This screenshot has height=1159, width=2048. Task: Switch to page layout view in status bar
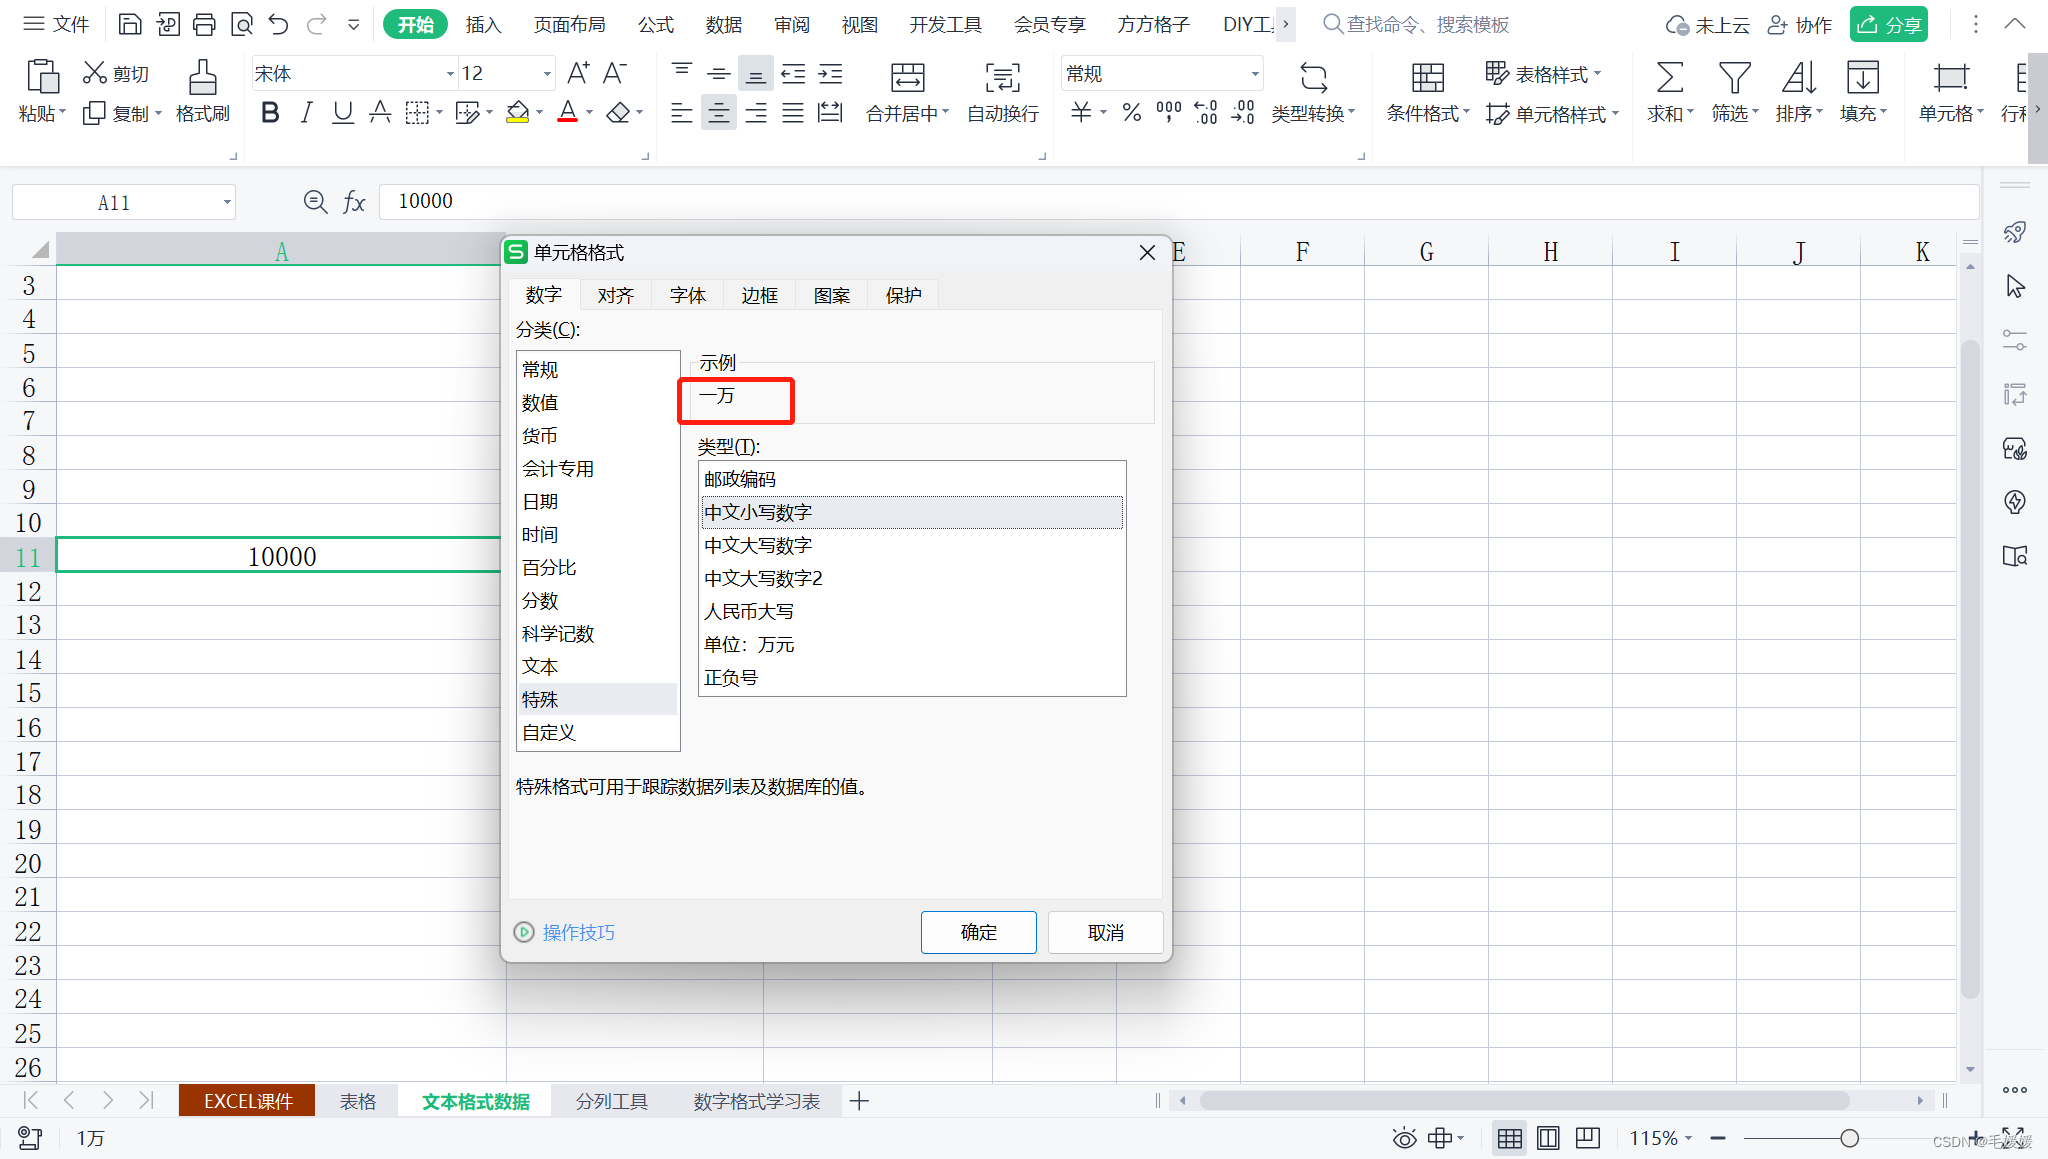point(1548,1138)
